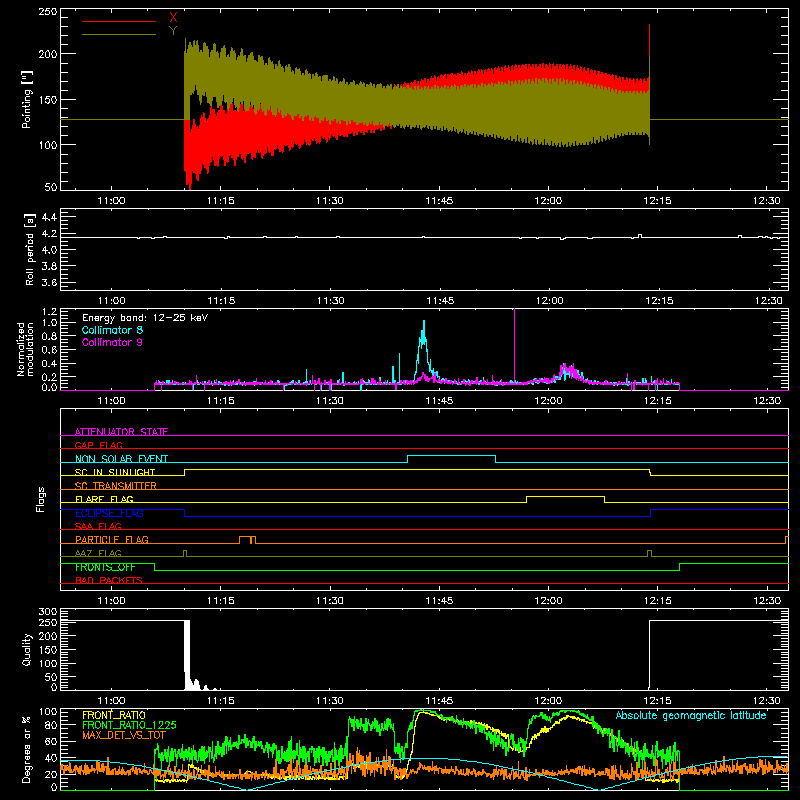800x800 pixels.
Task: Click the PARTICLE_FLAG label
Action: click(112, 539)
